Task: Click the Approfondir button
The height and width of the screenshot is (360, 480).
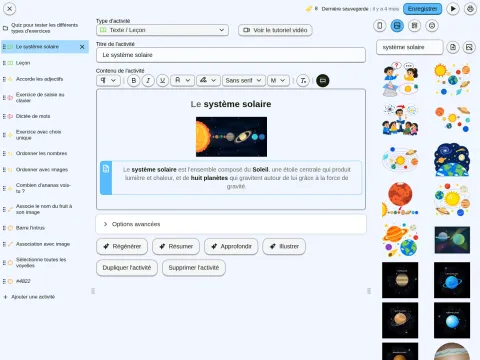Action: 231,246
